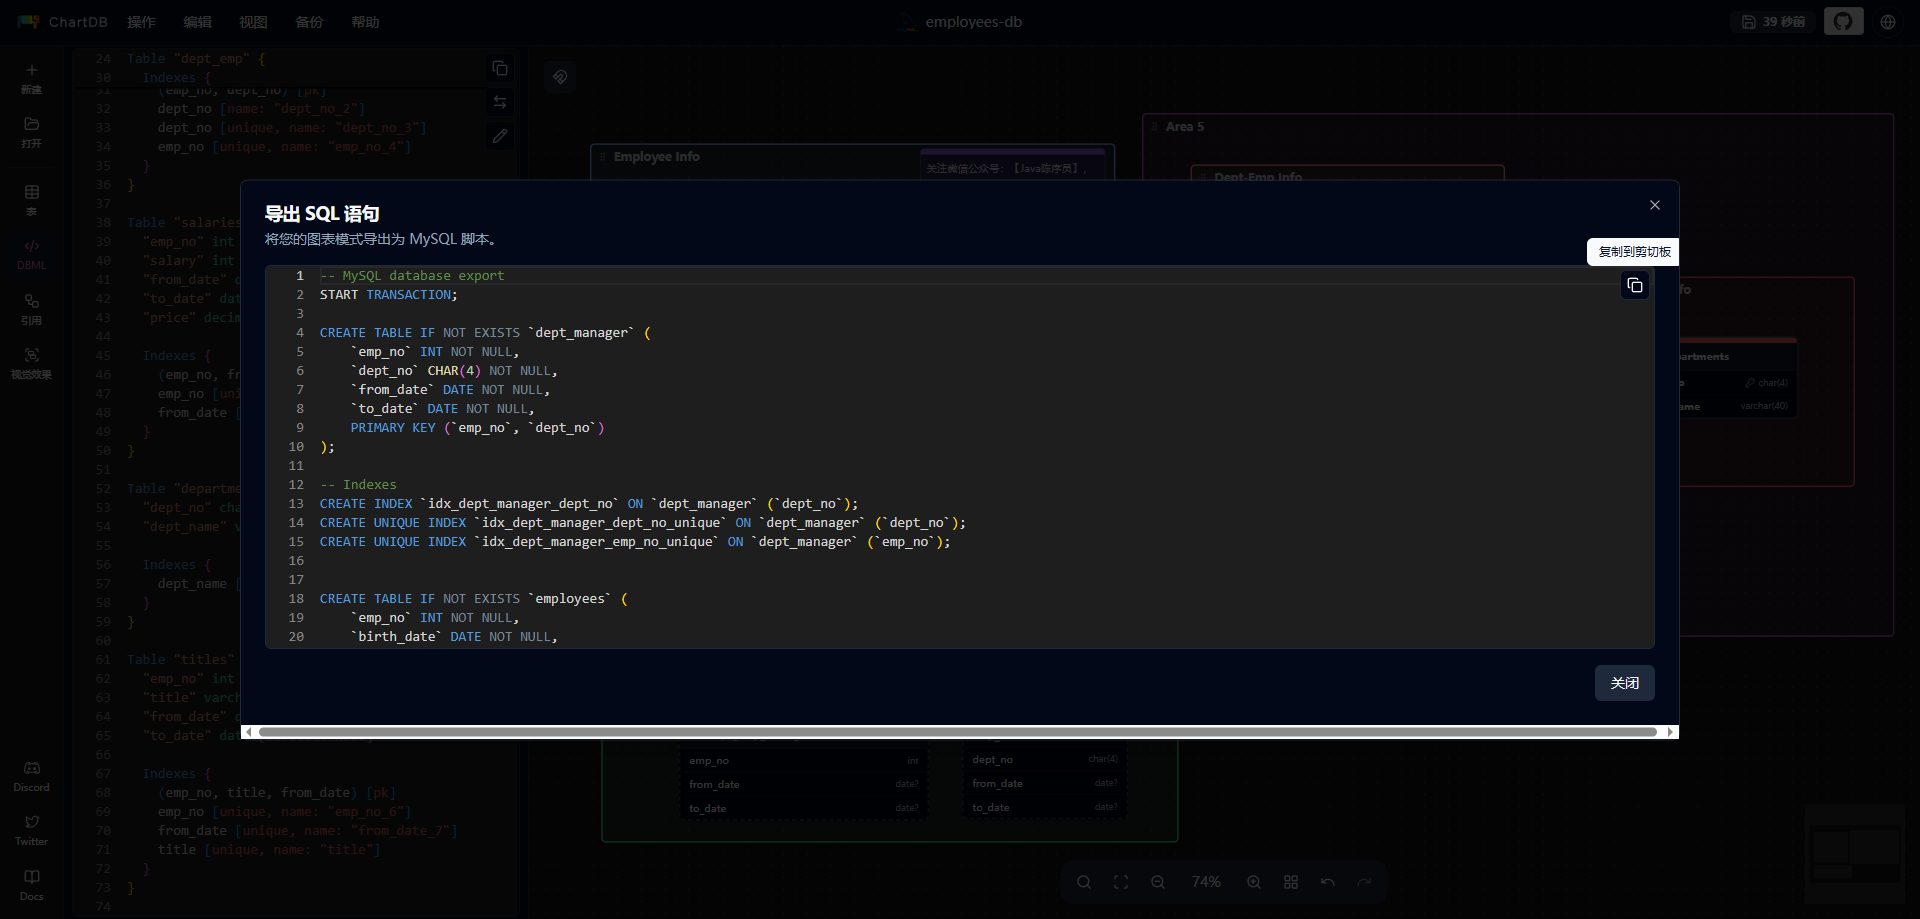This screenshot has width=1920, height=919.
Task: Click the grid auto-arrange icon in toolbar
Action: tap(1291, 882)
